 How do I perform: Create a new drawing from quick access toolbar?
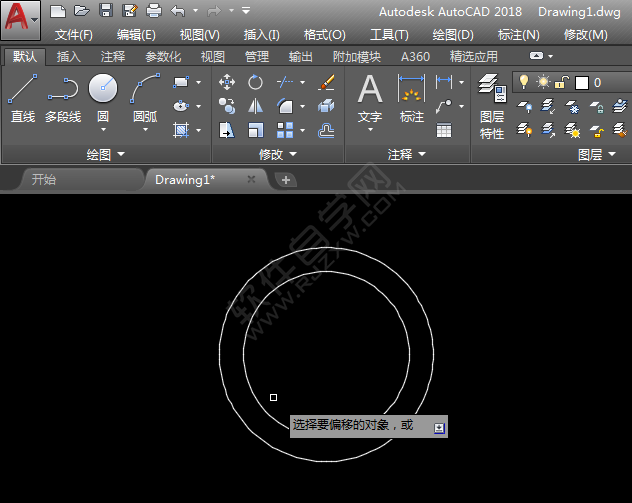point(58,11)
